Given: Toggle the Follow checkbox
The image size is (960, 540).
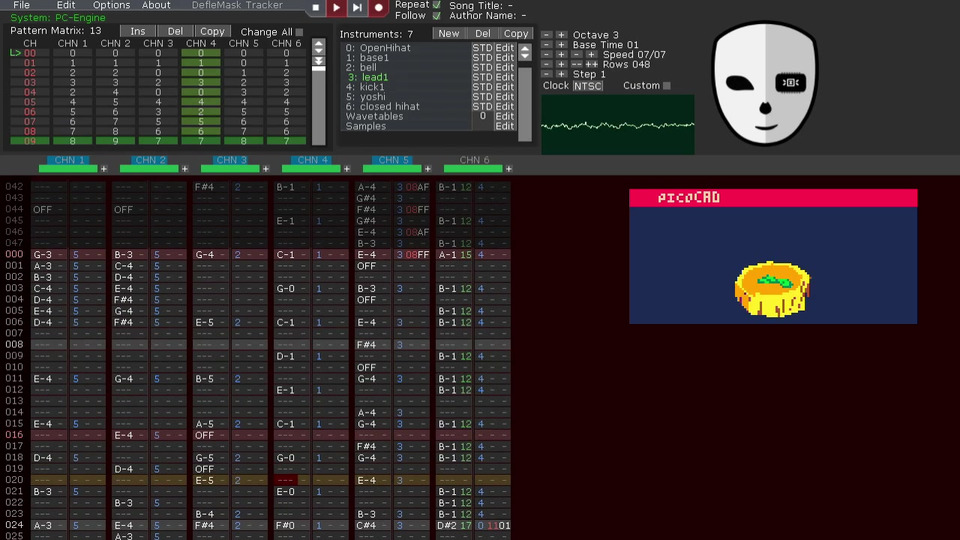Looking at the screenshot, I should click(x=436, y=16).
